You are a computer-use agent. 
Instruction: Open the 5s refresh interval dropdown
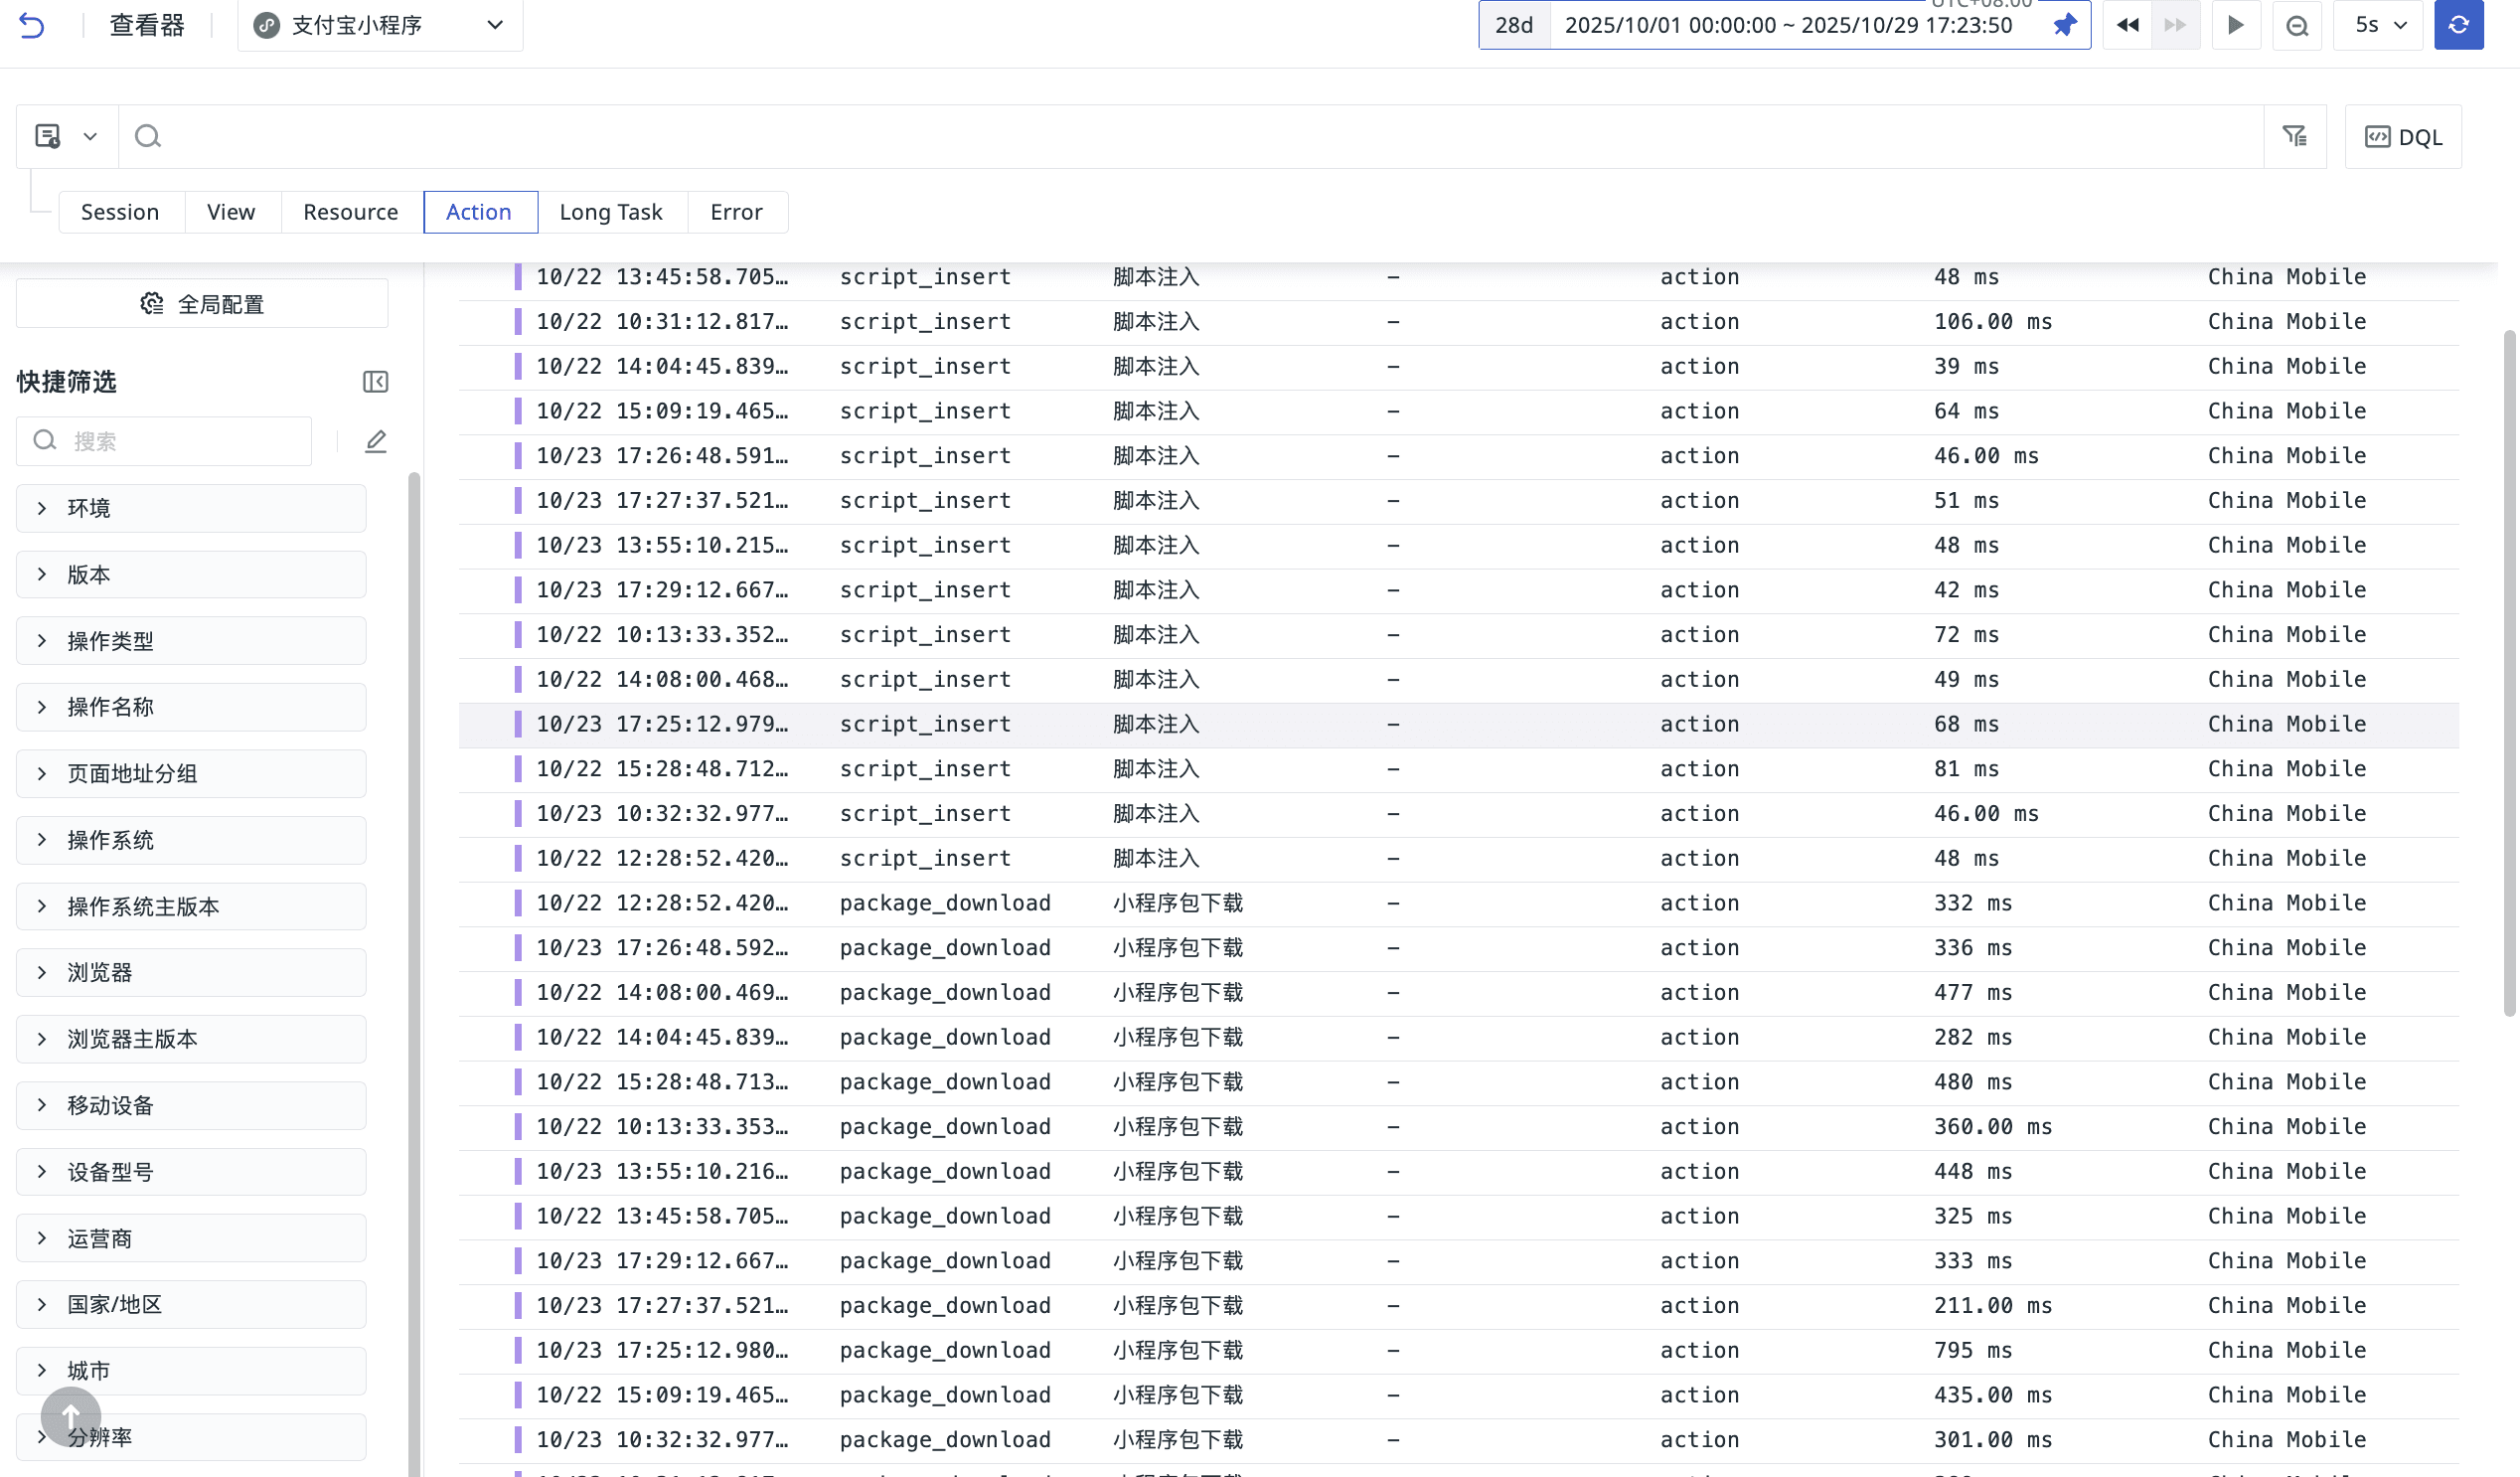tap(2378, 25)
